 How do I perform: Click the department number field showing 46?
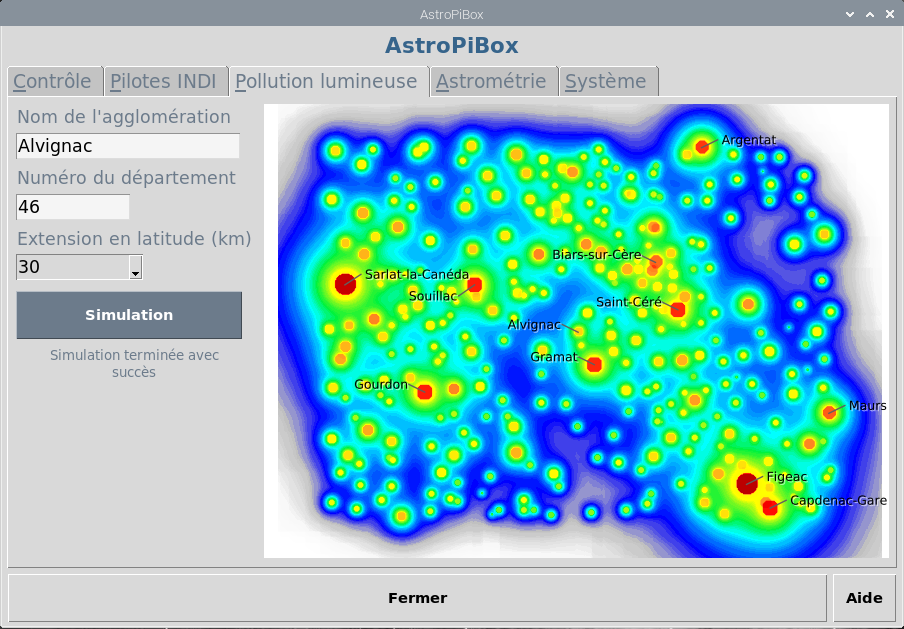pyautogui.click(x=73, y=207)
